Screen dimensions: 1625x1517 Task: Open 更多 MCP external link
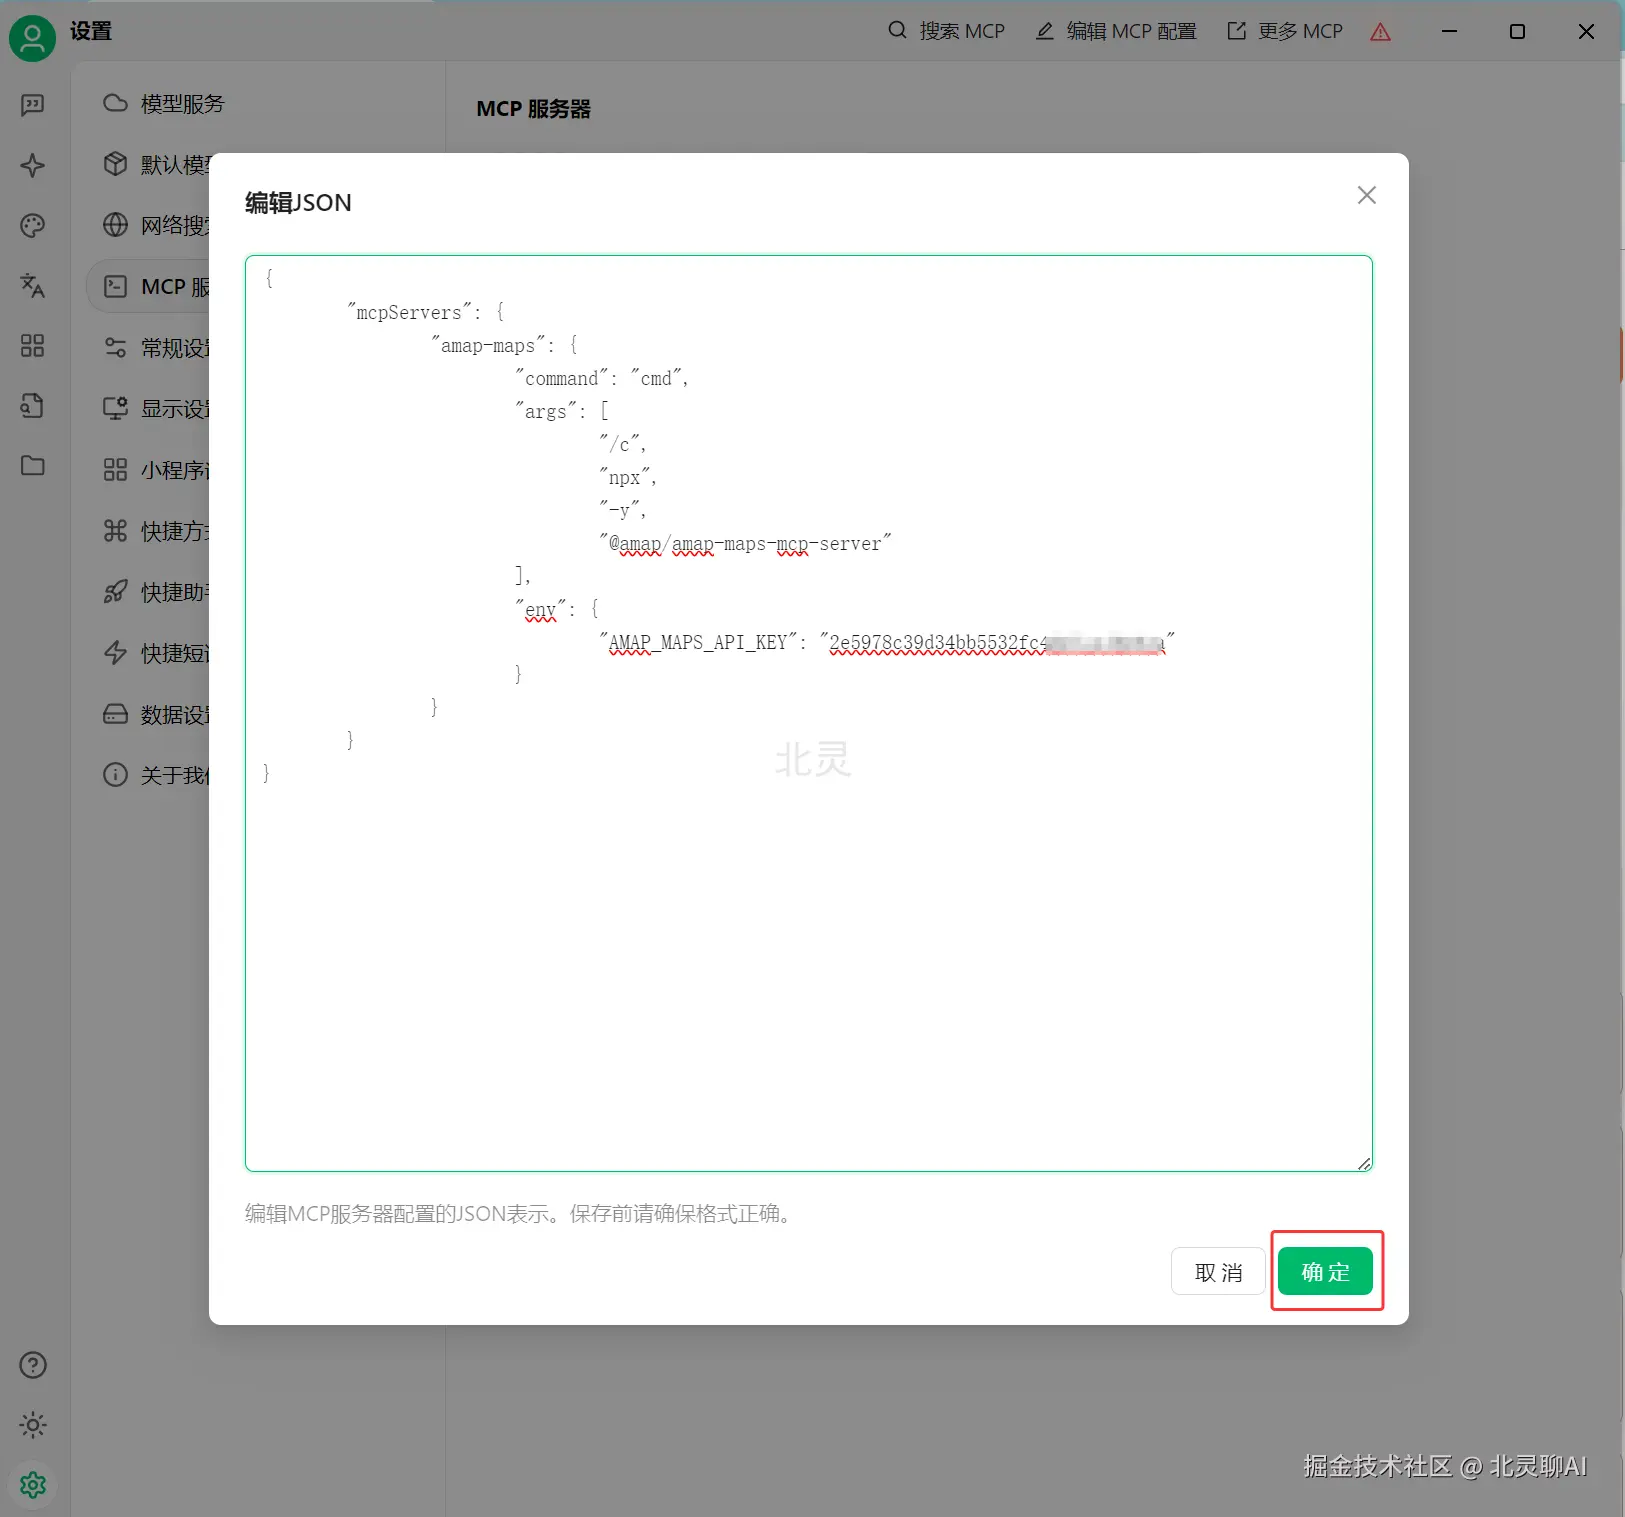(x=1285, y=31)
